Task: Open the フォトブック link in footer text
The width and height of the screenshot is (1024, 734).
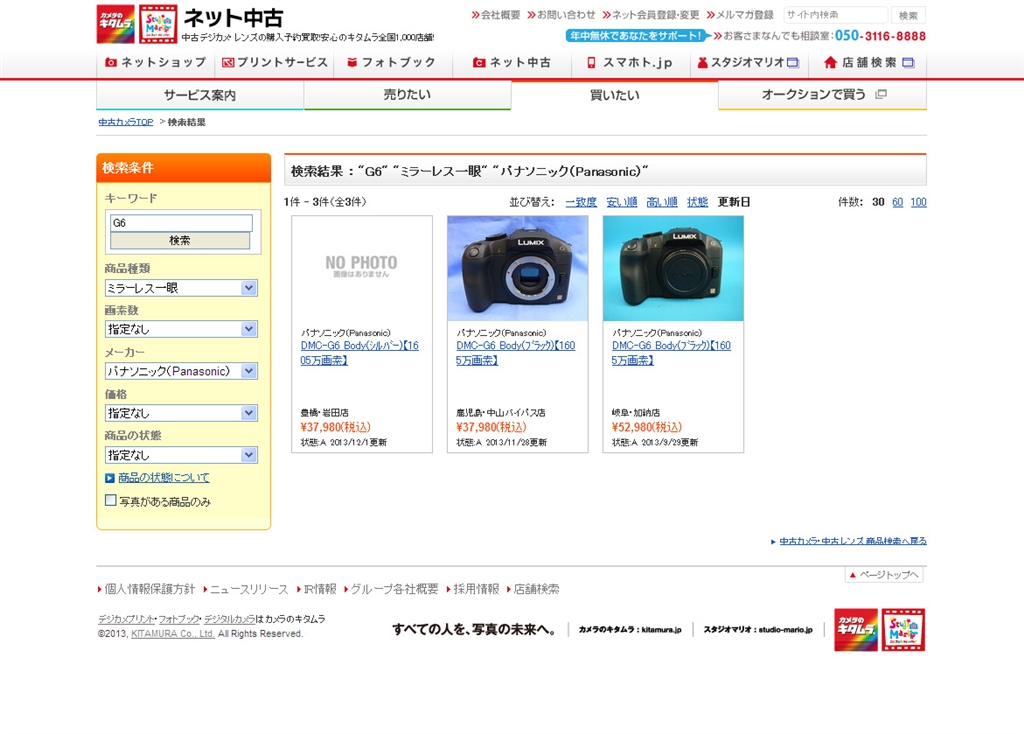Action: (x=179, y=619)
